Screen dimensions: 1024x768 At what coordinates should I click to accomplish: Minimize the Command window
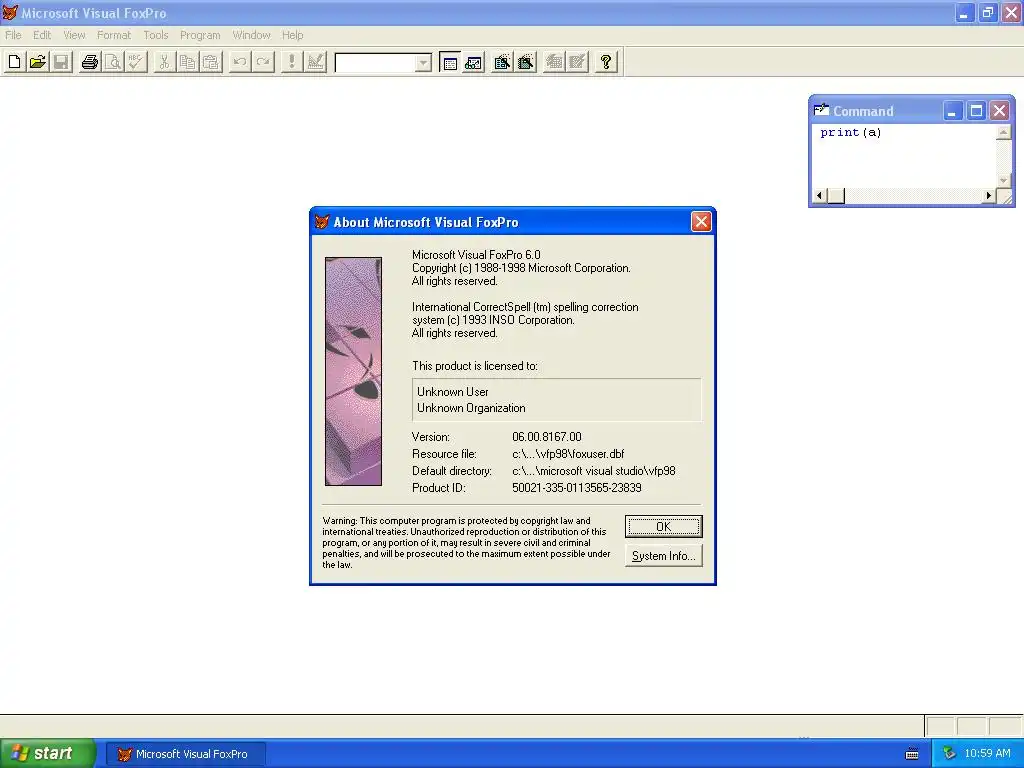(x=952, y=111)
